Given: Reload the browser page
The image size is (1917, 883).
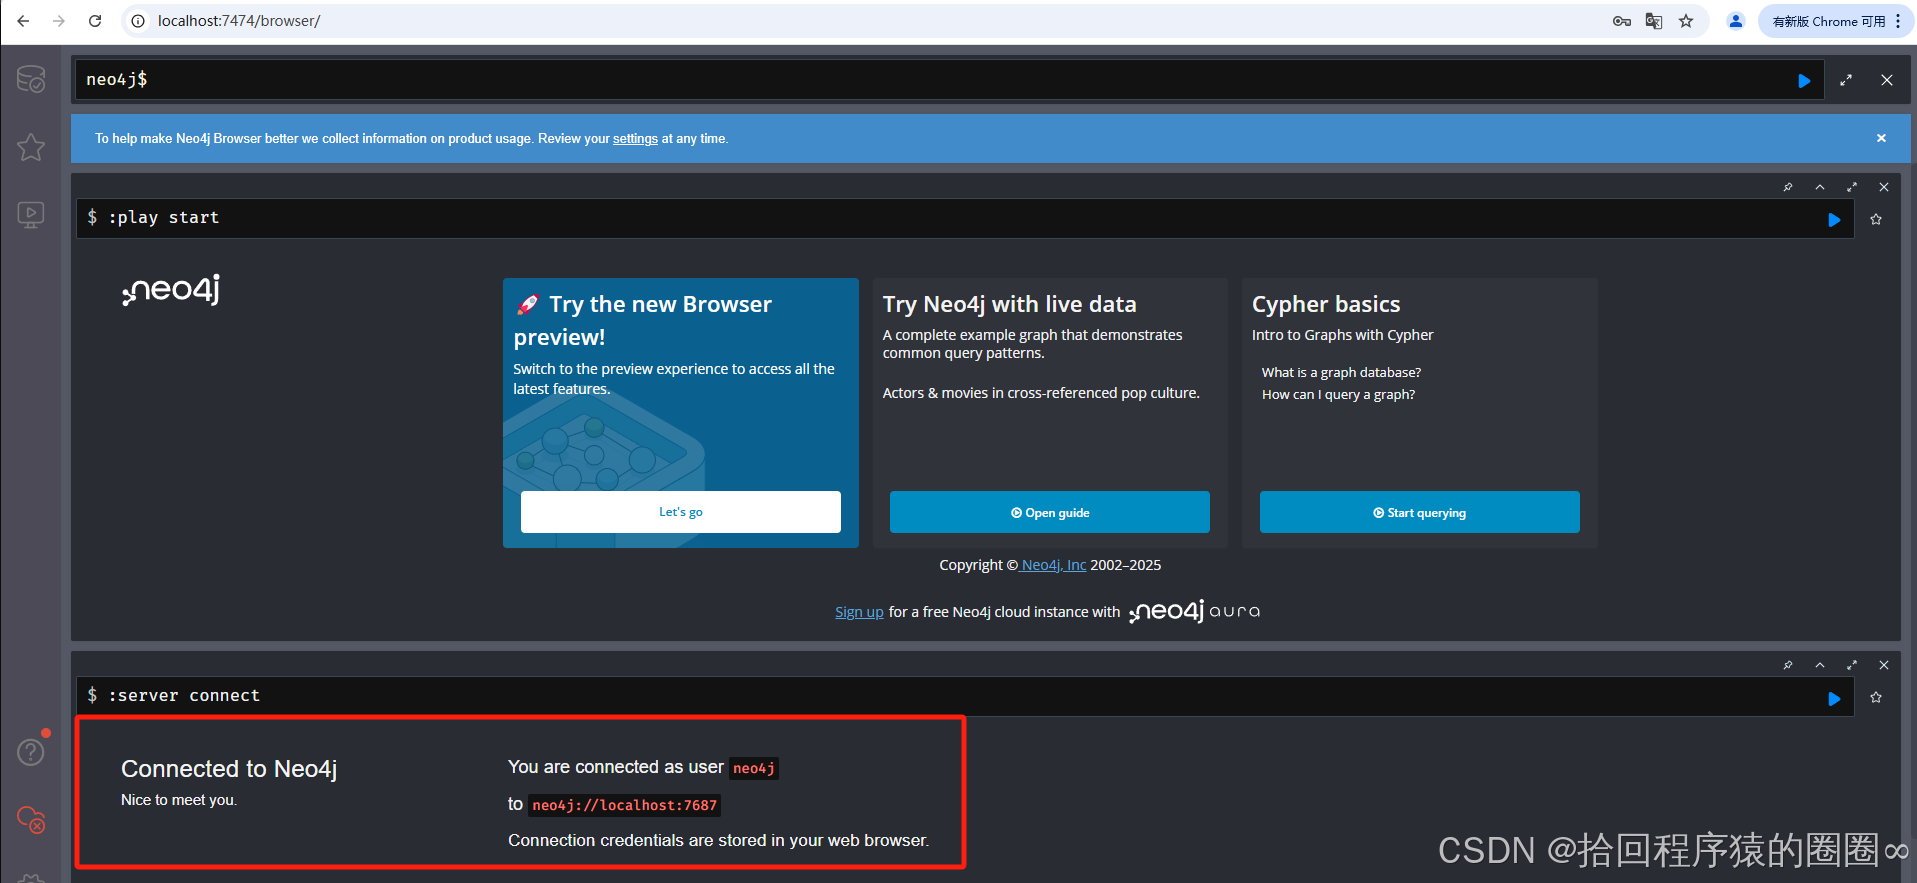Looking at the screenshot, I should point(95,21).
